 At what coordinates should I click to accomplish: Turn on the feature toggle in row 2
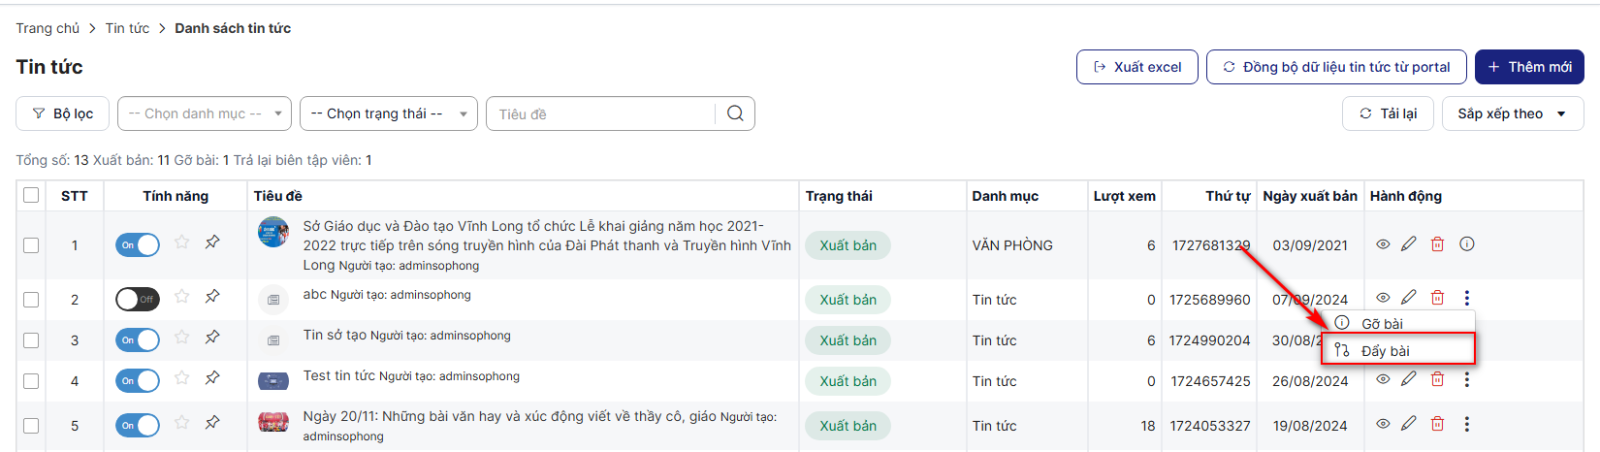138,299
